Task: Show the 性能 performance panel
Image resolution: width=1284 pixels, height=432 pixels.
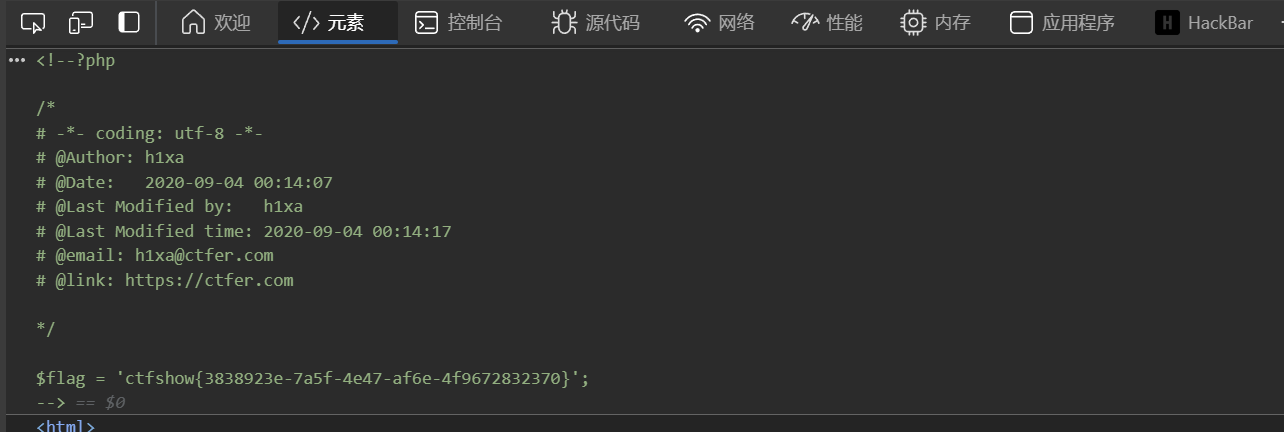Action: 826,23
